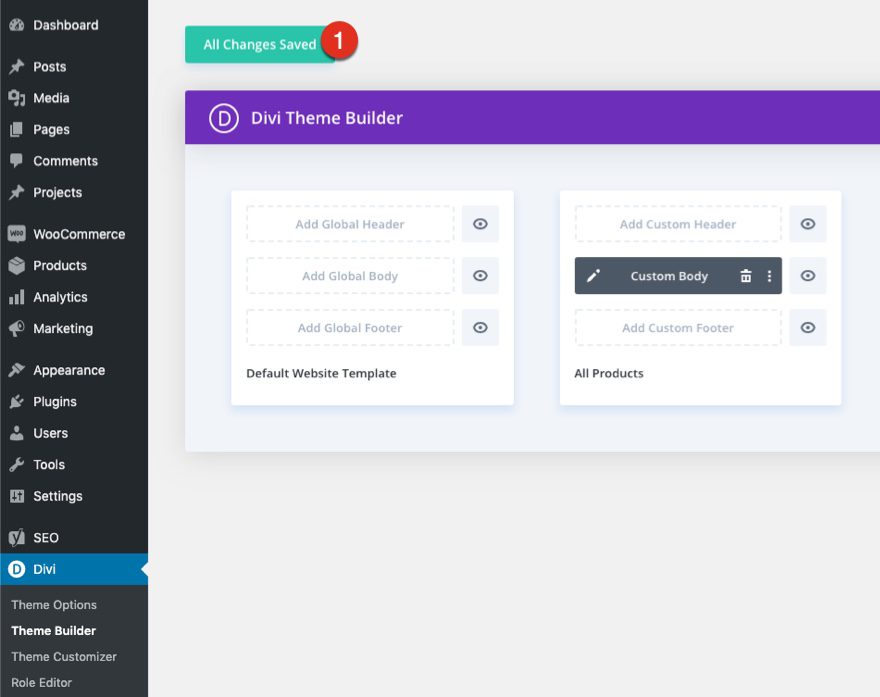Open Analytics via its chart icon

coord(17,296)
